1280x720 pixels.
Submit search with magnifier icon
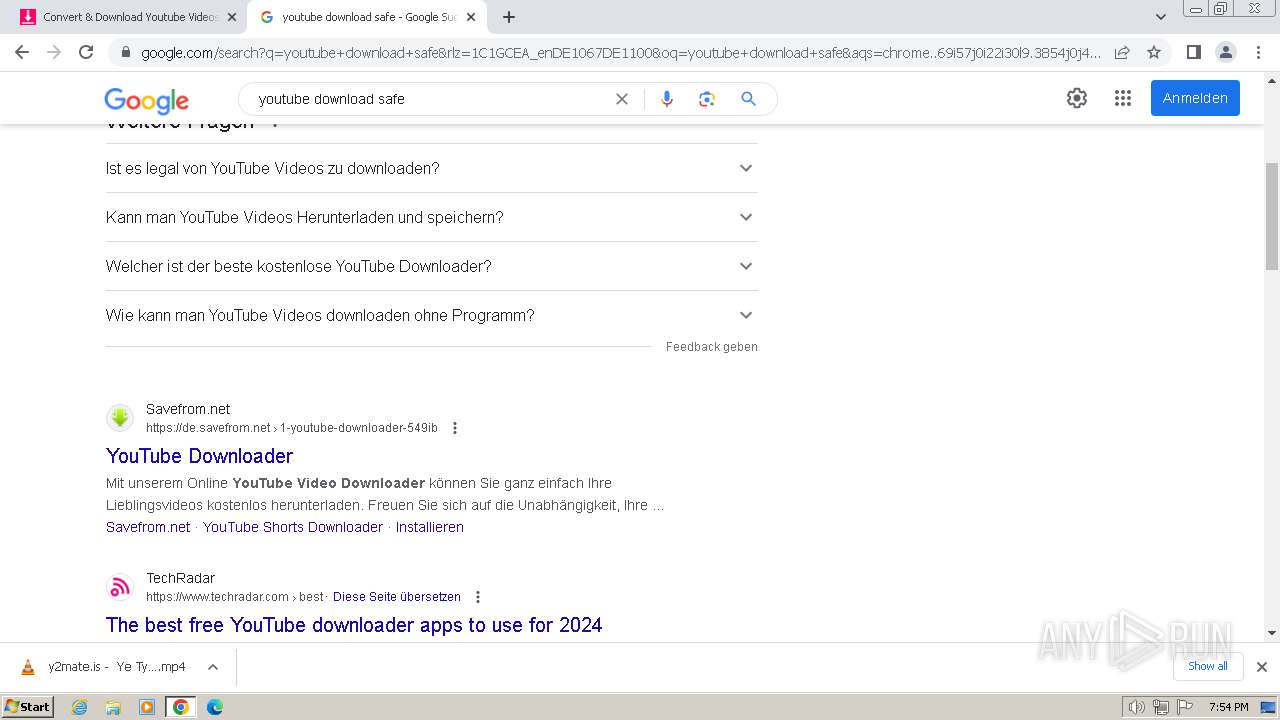coord(748,99)
